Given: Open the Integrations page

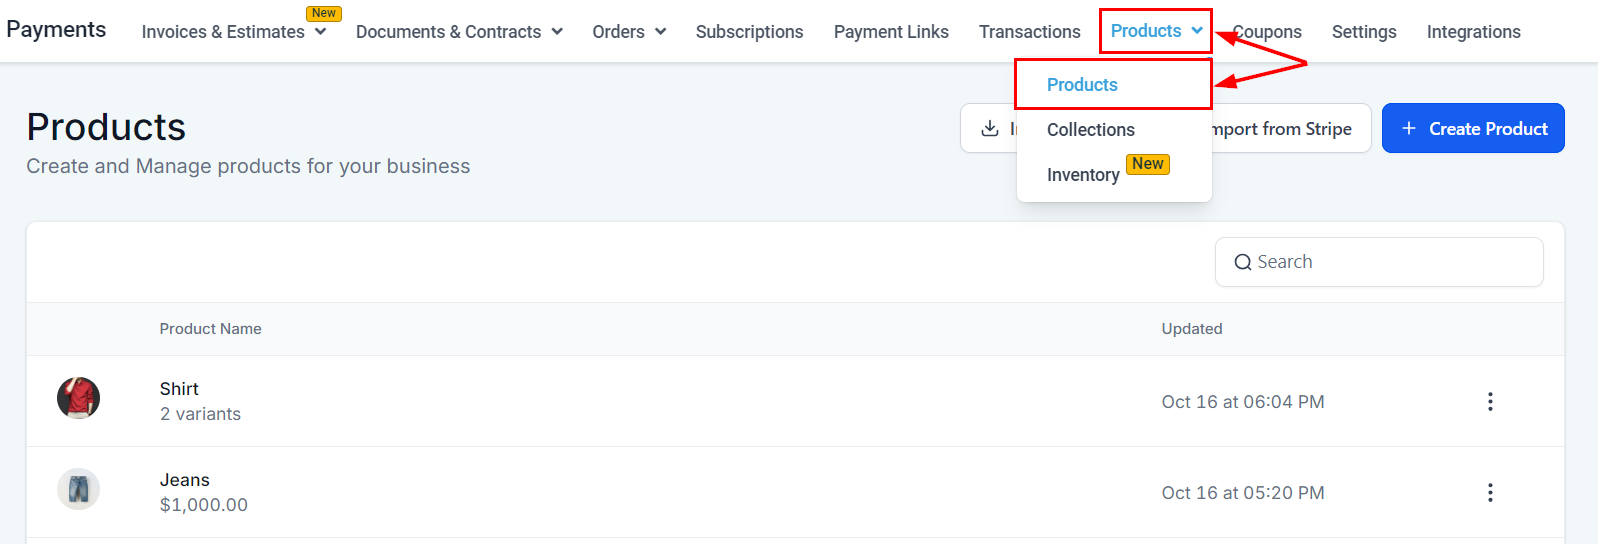Looking at the screenshot, I should pos(1473,32).
